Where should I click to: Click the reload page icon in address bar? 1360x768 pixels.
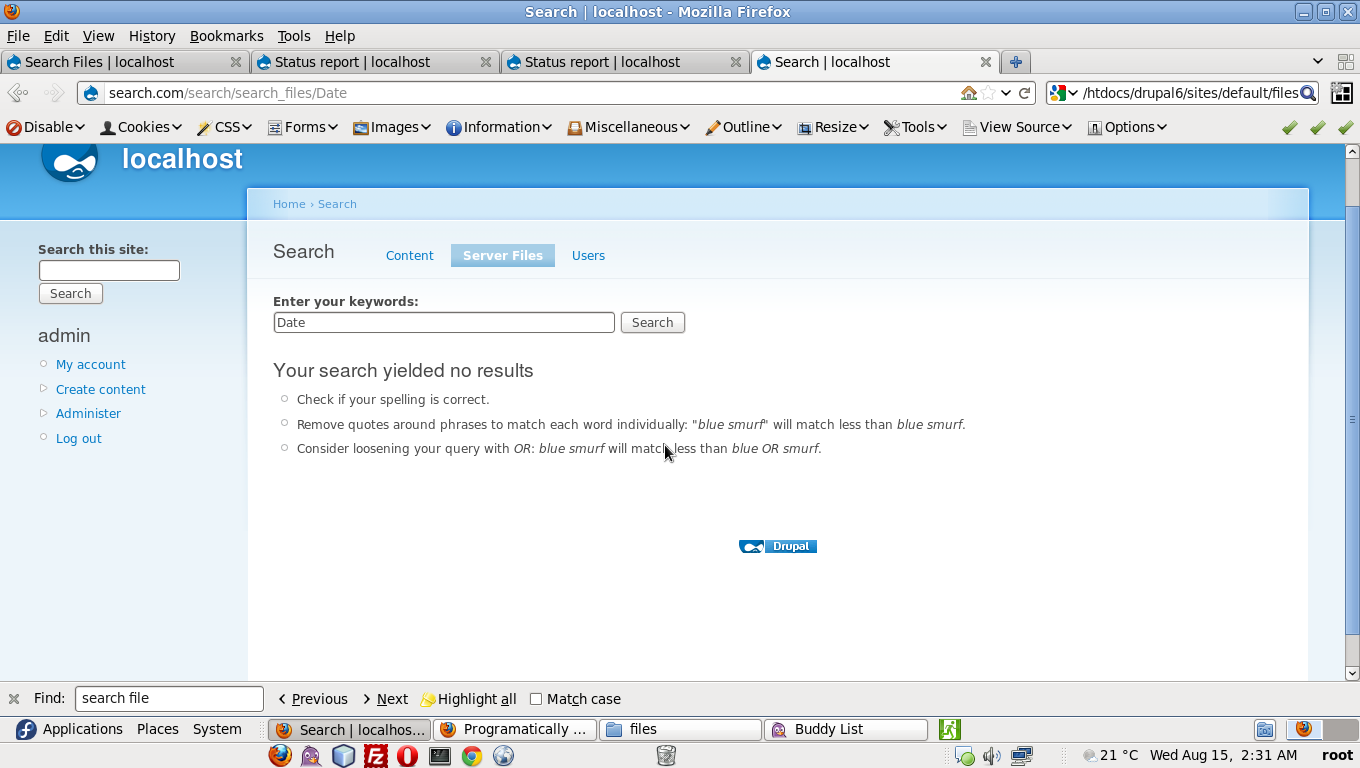(1025, 93)
